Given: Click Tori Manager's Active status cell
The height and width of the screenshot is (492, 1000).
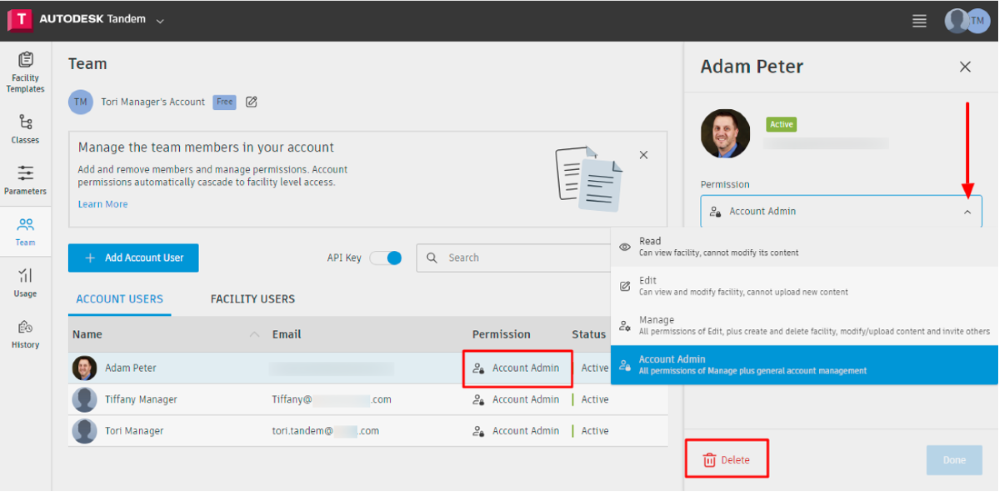Looking at the screenshot, I should coord(591,431).
